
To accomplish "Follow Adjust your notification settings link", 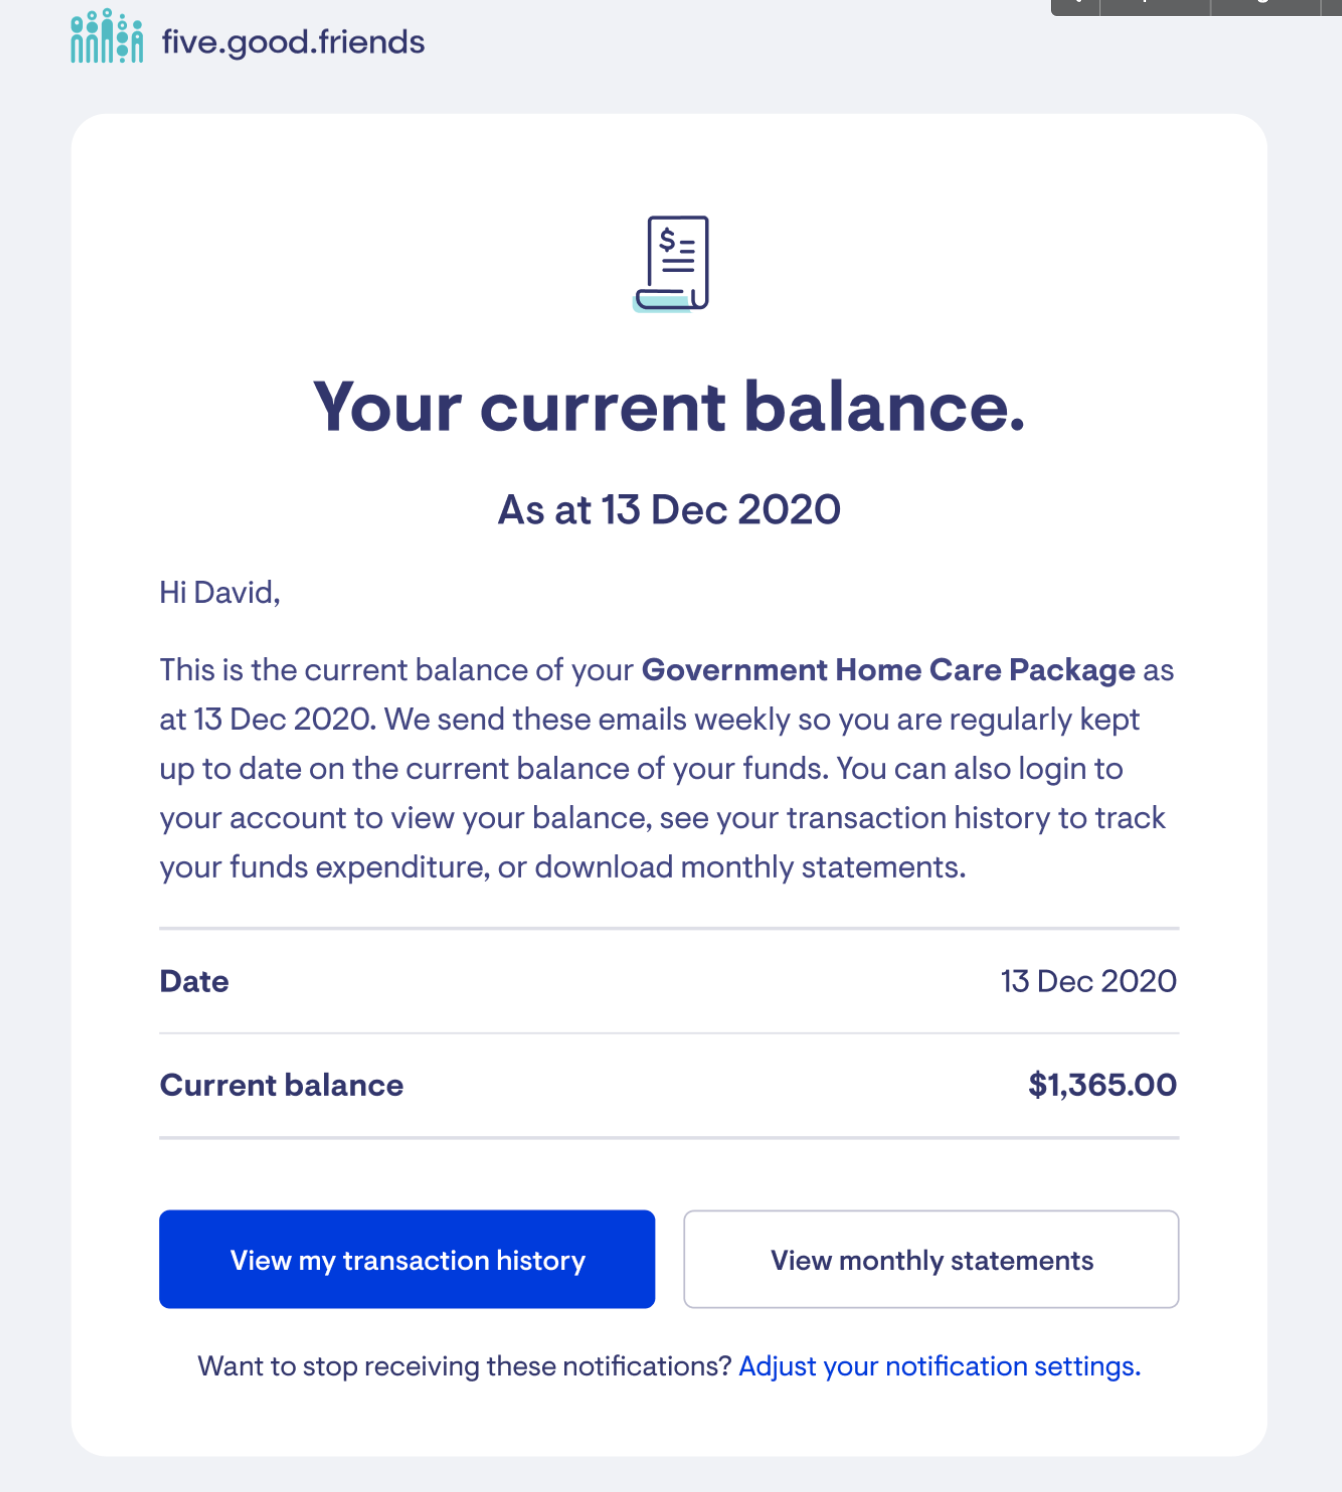I will (939, 1366).
